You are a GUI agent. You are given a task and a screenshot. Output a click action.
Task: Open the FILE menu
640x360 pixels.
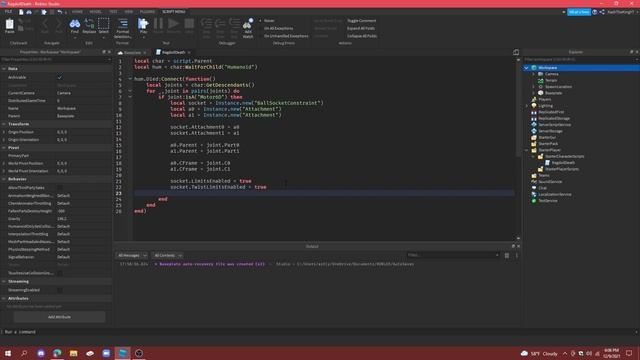9,11
